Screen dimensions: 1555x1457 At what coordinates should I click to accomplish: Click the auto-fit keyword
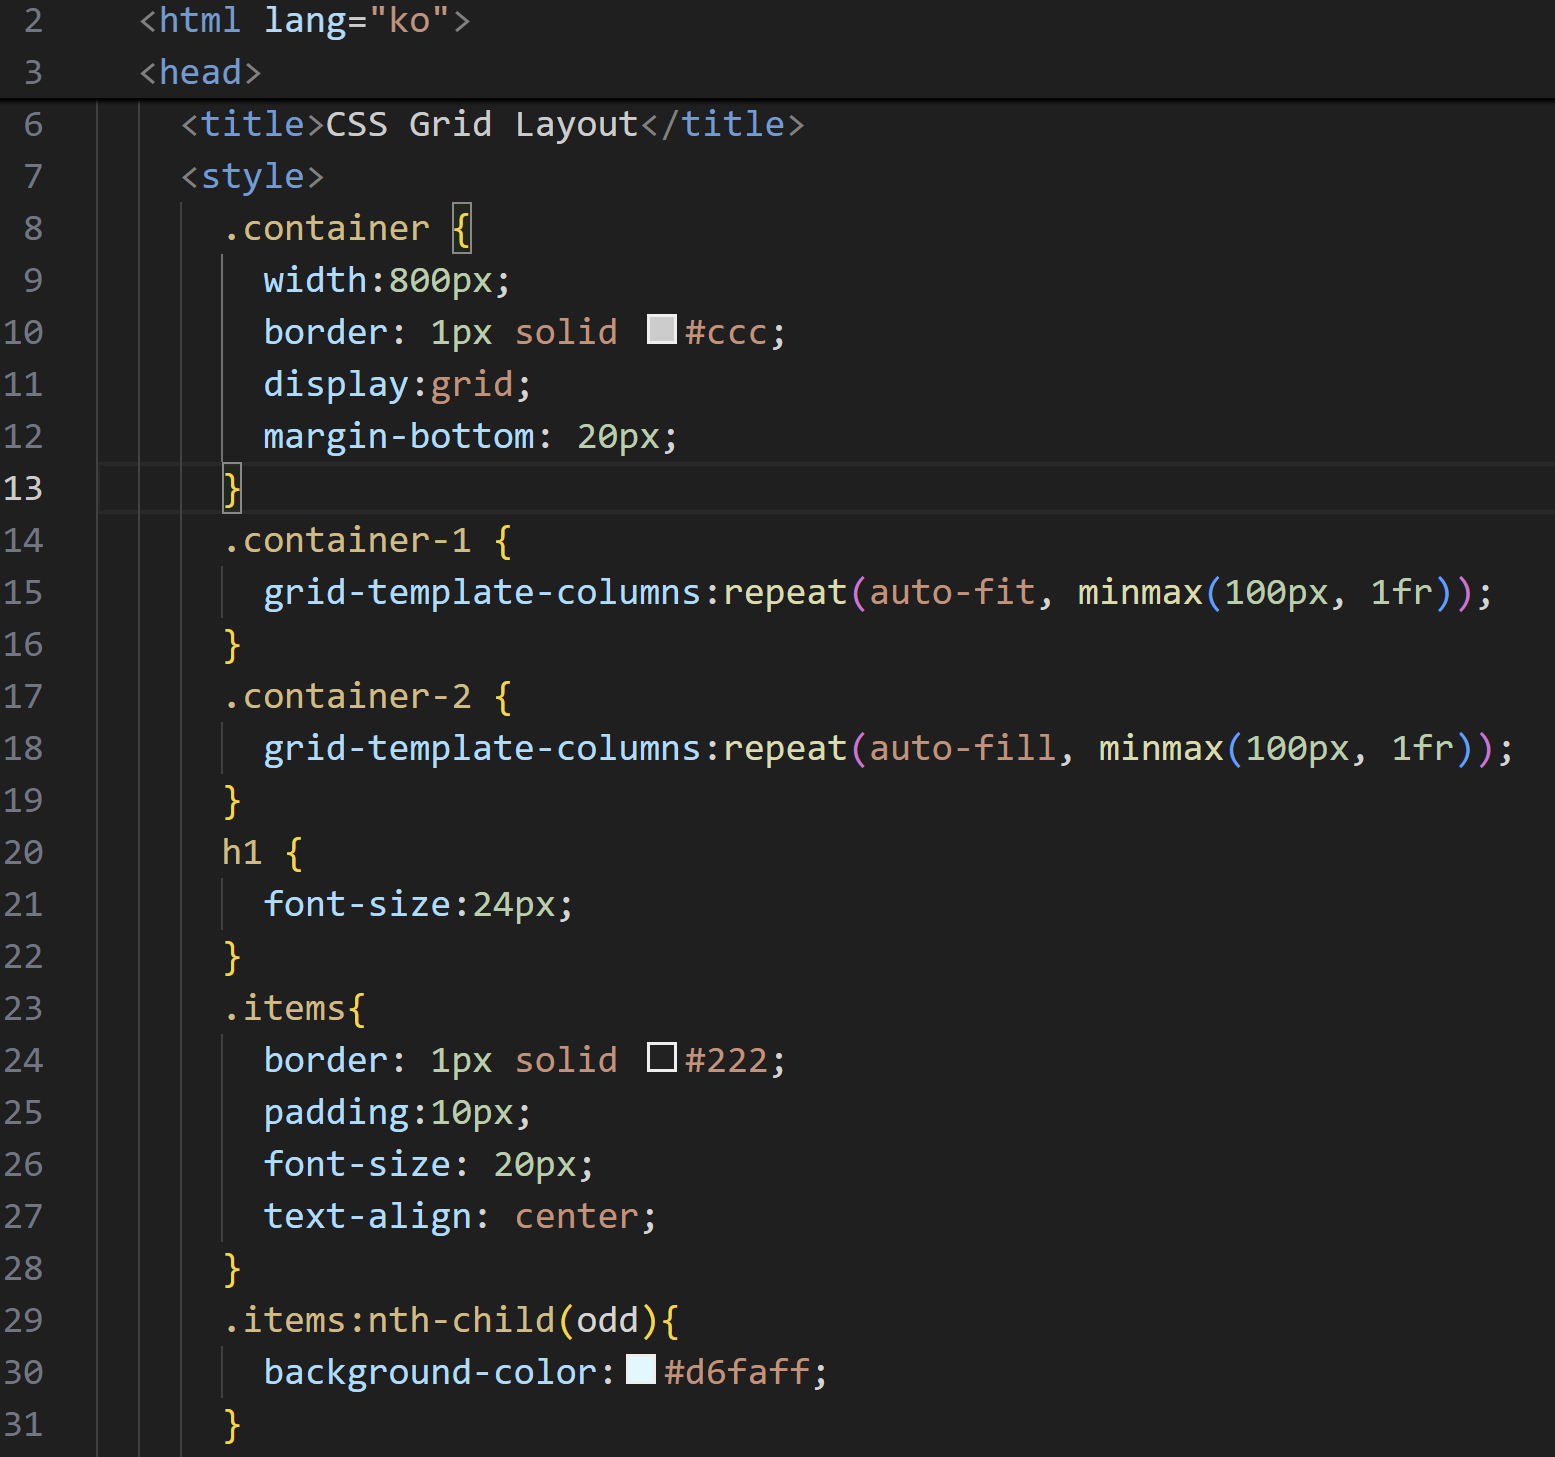(x=951, y=593)
